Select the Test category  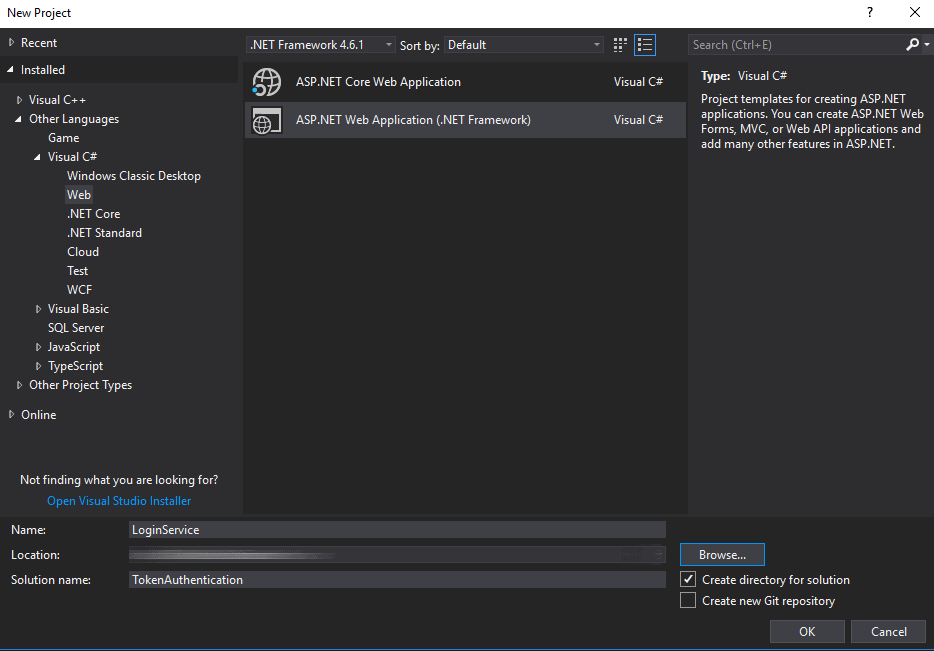[x=77, y=271]
